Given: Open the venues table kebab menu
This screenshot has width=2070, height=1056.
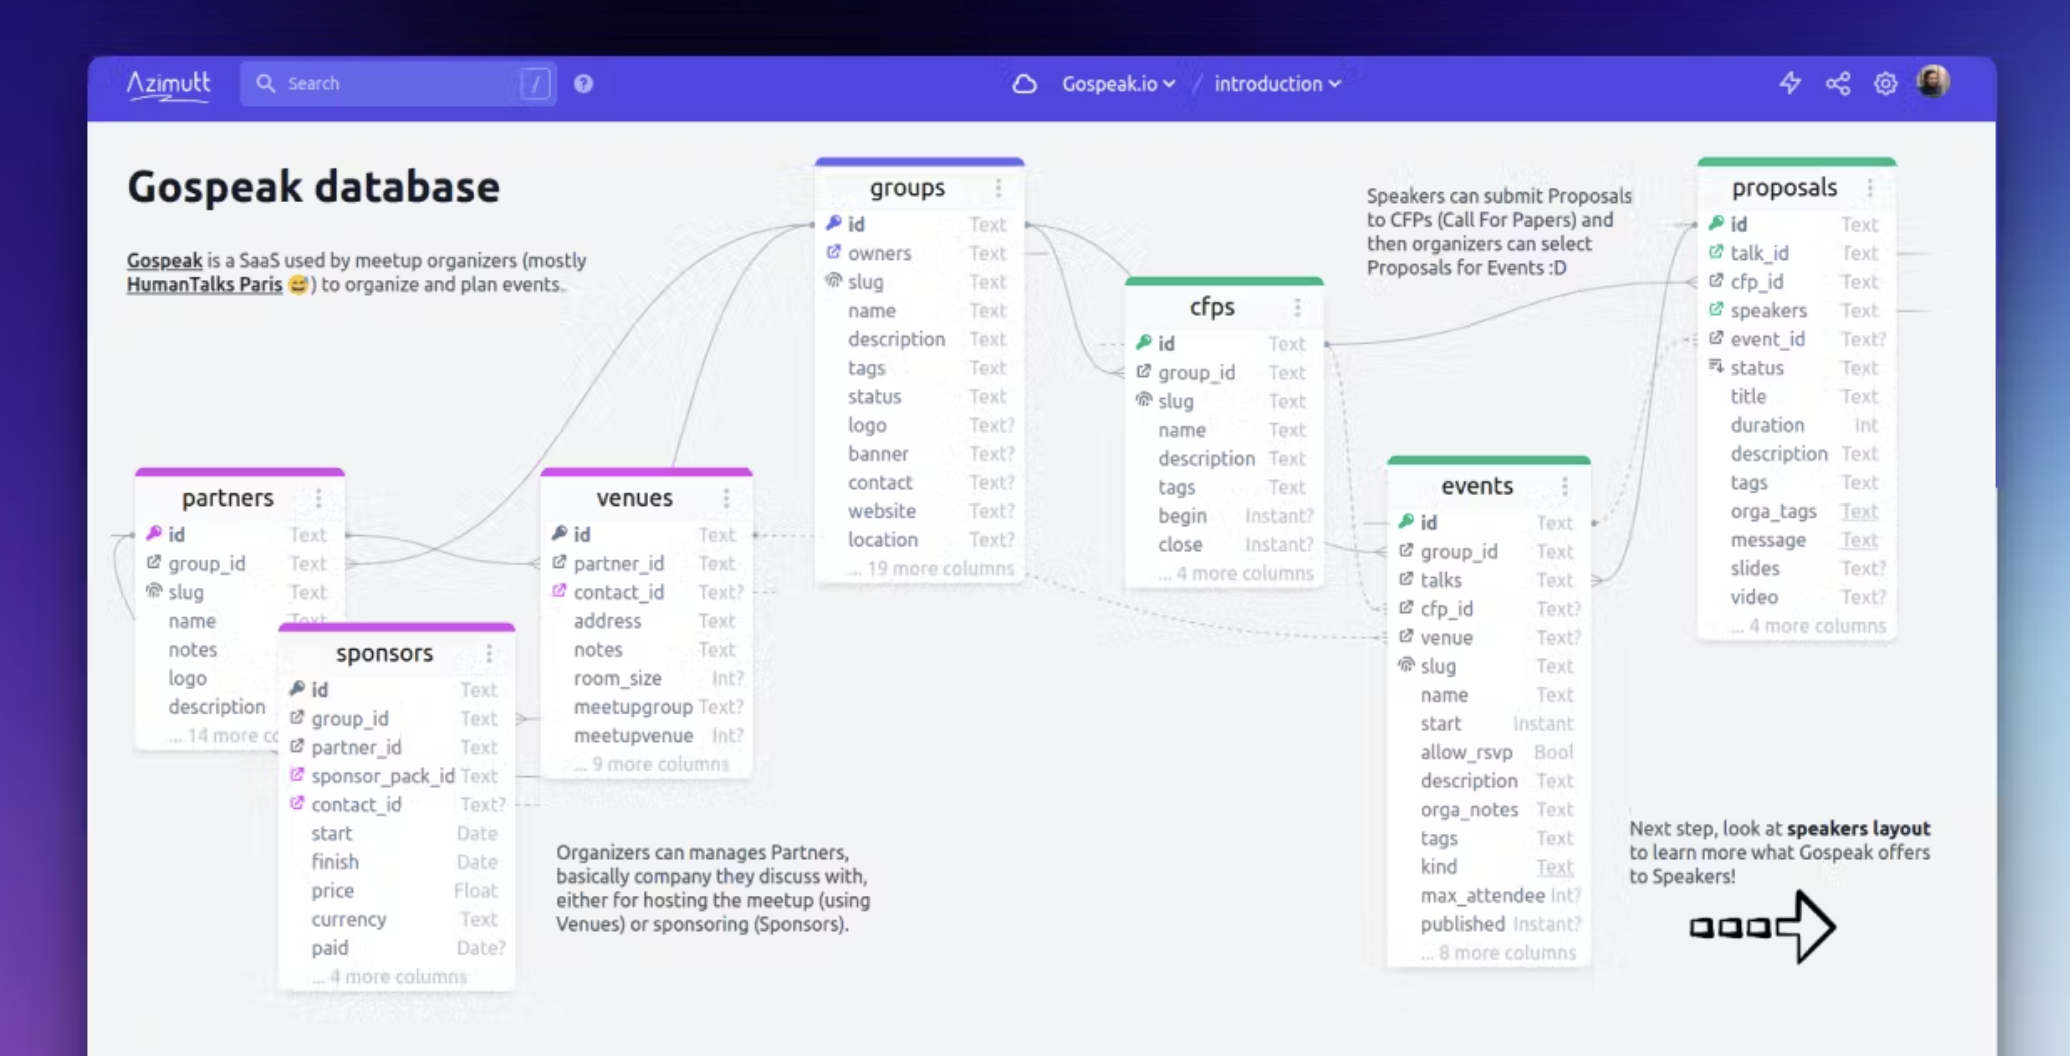Looking at the screenshot, I should click(x=726, y=498).
